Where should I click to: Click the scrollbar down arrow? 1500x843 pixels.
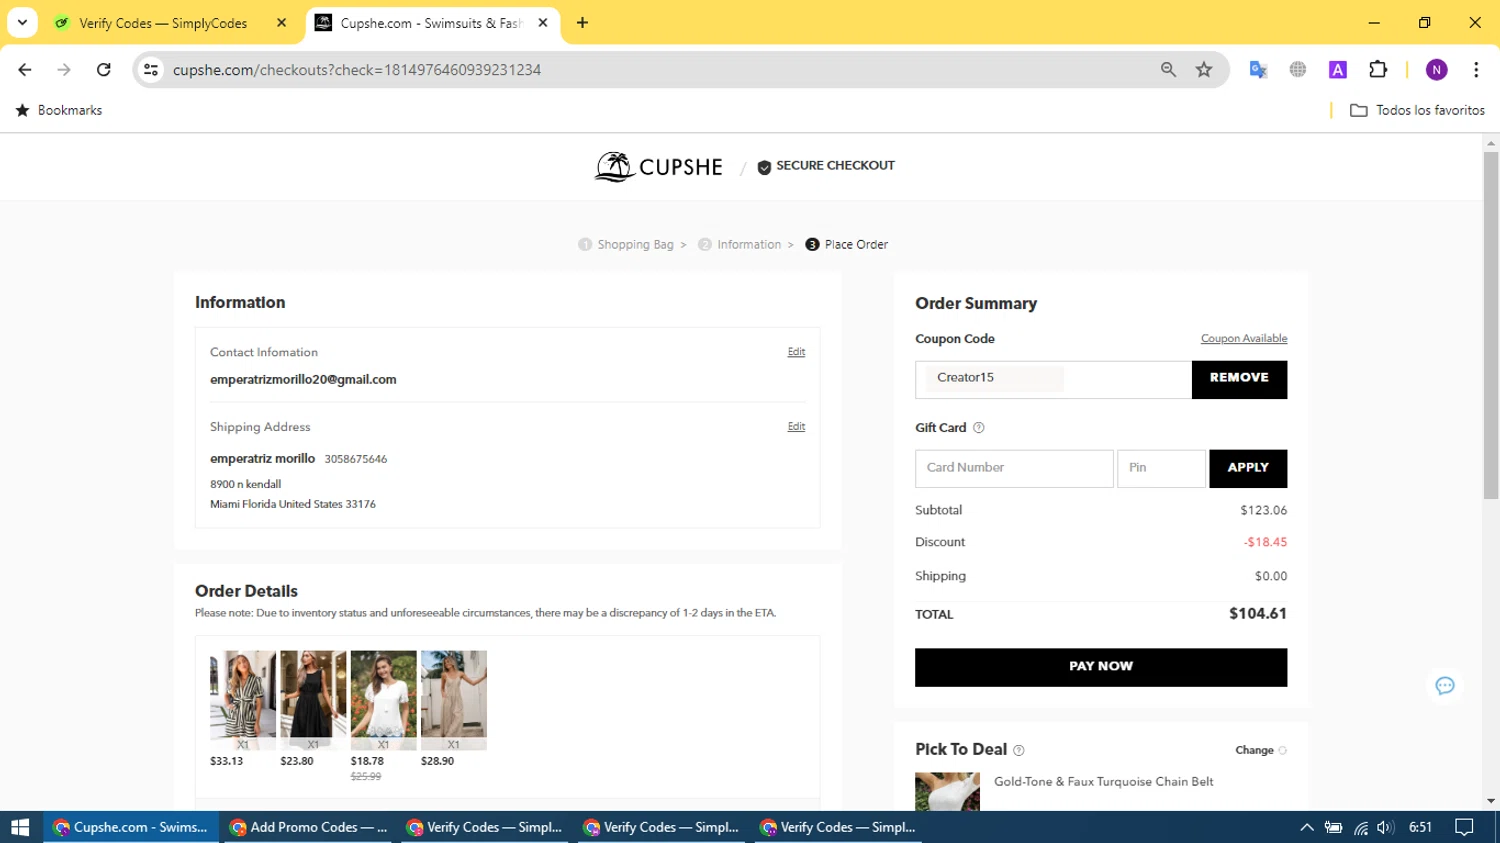click(1491, 801)
